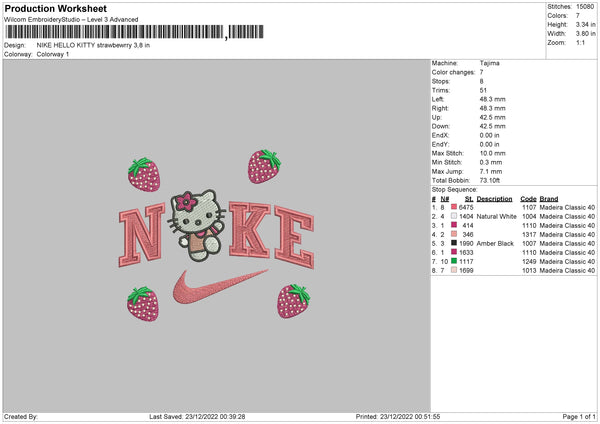600x424 pixels.
Task: Click the 'St.' column header
Action: click(469, 199)
